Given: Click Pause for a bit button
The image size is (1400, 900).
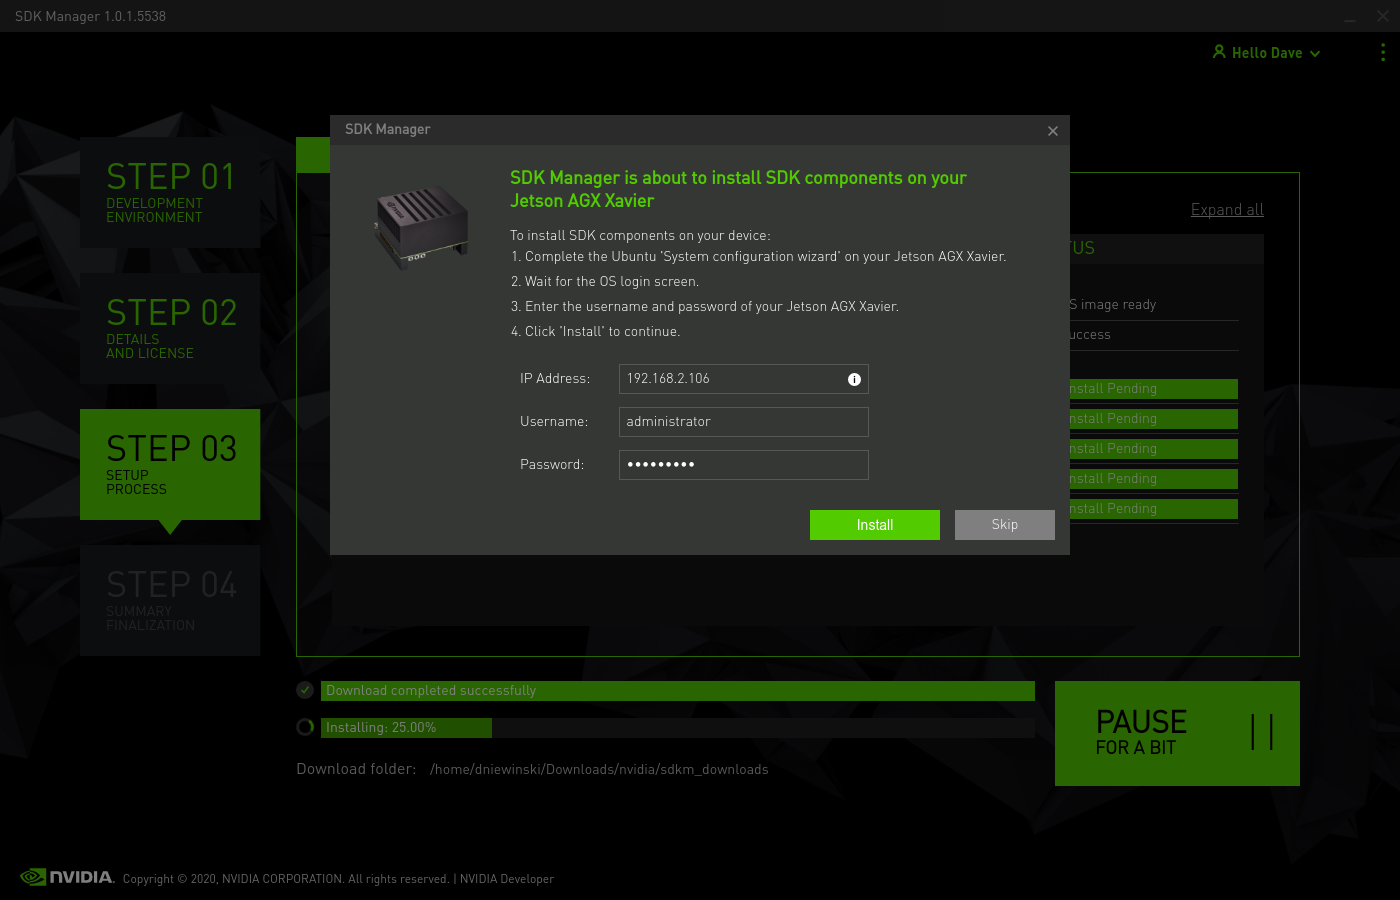Looking at the screenshot, I should (1177, 733).
